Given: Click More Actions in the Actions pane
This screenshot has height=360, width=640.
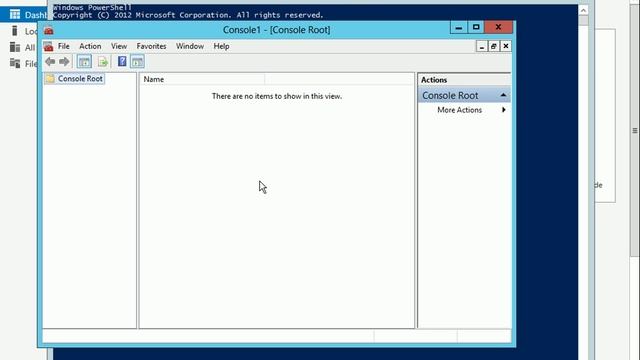Looking at the screenshot, I should point(459,110).
